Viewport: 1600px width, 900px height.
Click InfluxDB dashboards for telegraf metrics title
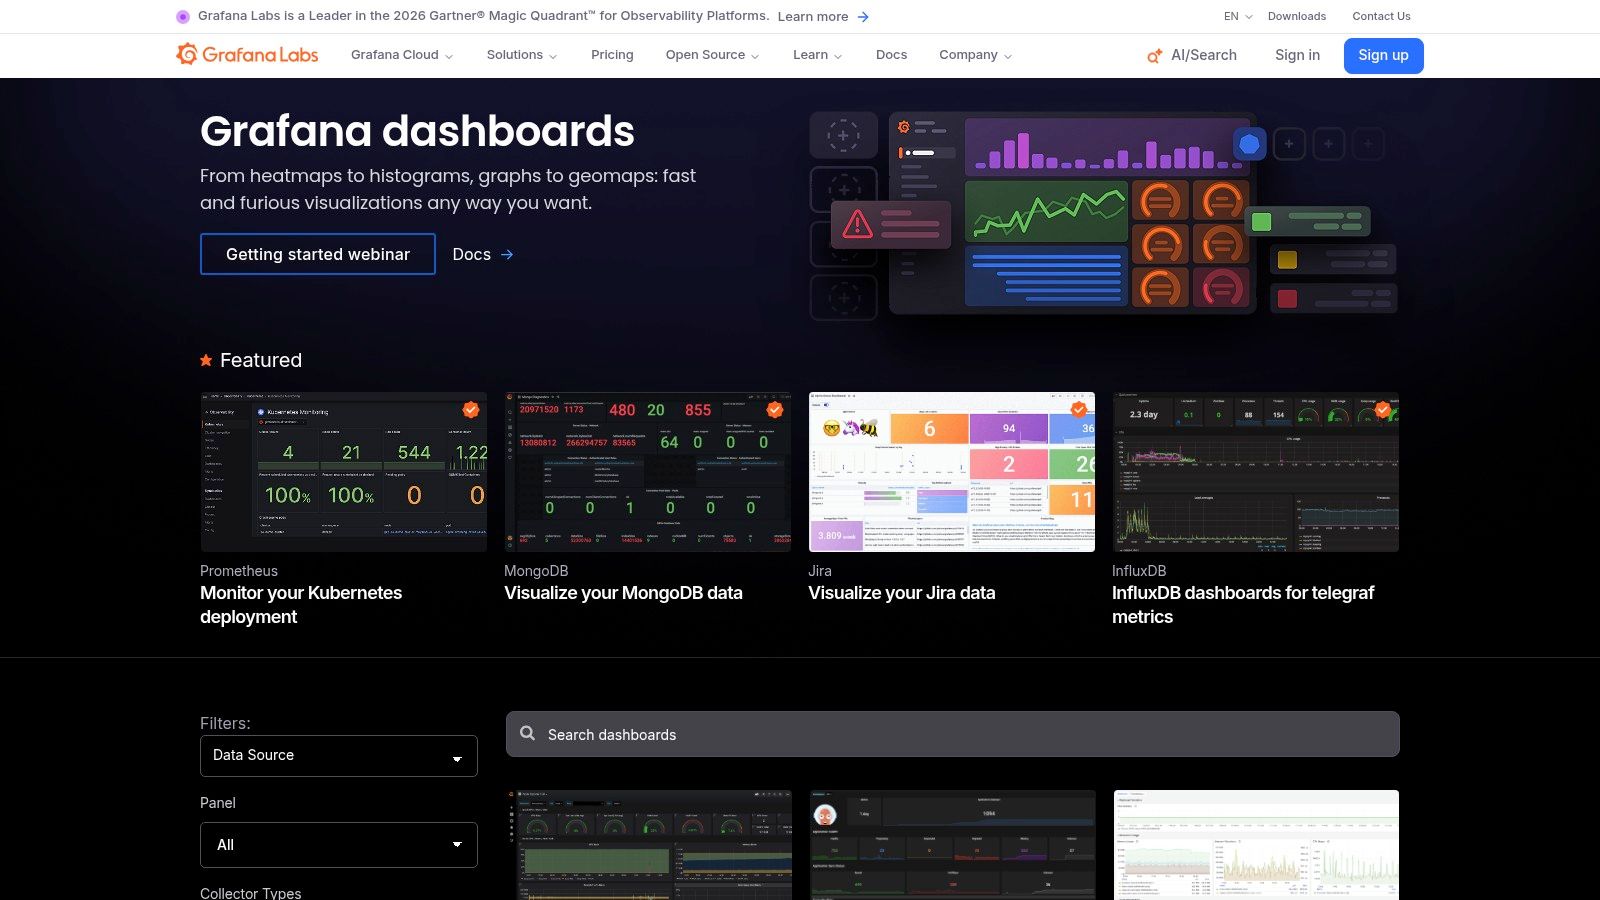coord(1243,605)
